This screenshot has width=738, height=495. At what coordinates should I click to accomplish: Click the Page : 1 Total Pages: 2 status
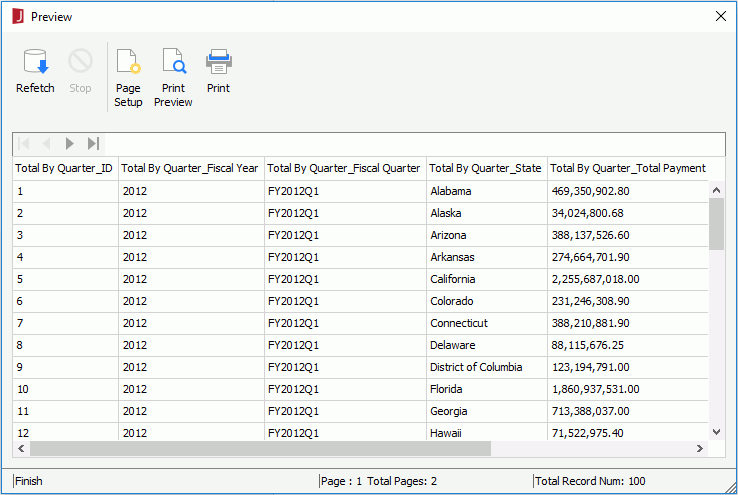[379, 481]
